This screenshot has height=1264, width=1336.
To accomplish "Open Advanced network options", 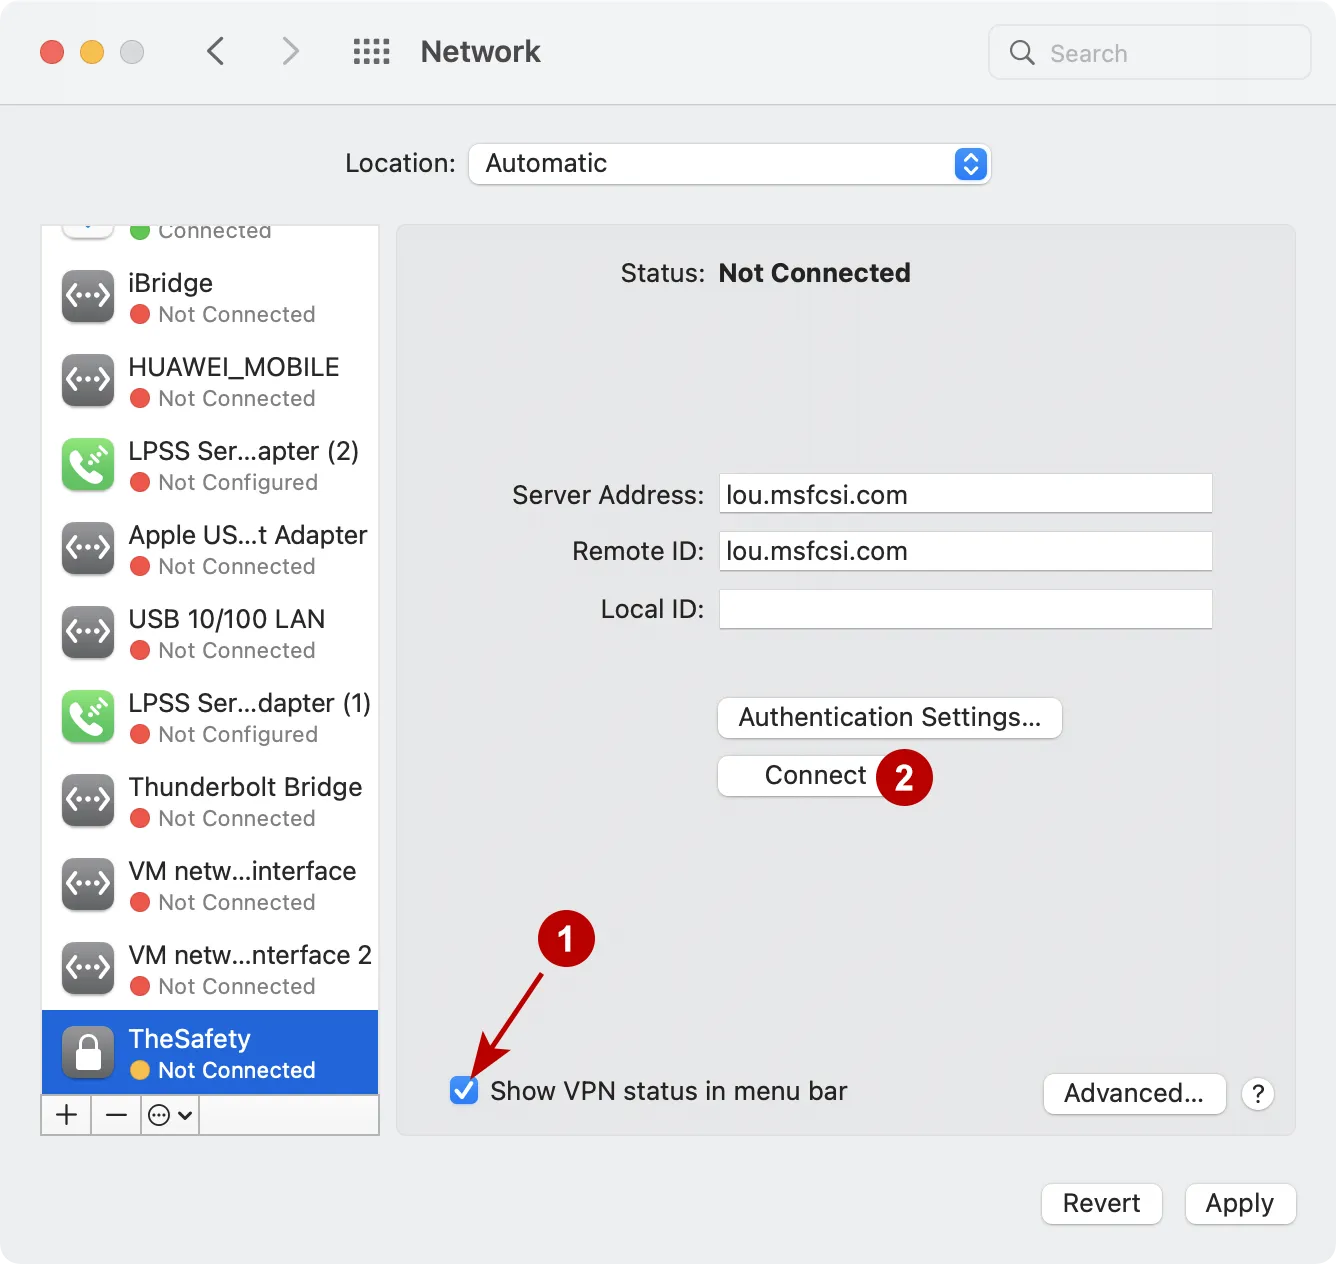I will coord(1134,1093).
